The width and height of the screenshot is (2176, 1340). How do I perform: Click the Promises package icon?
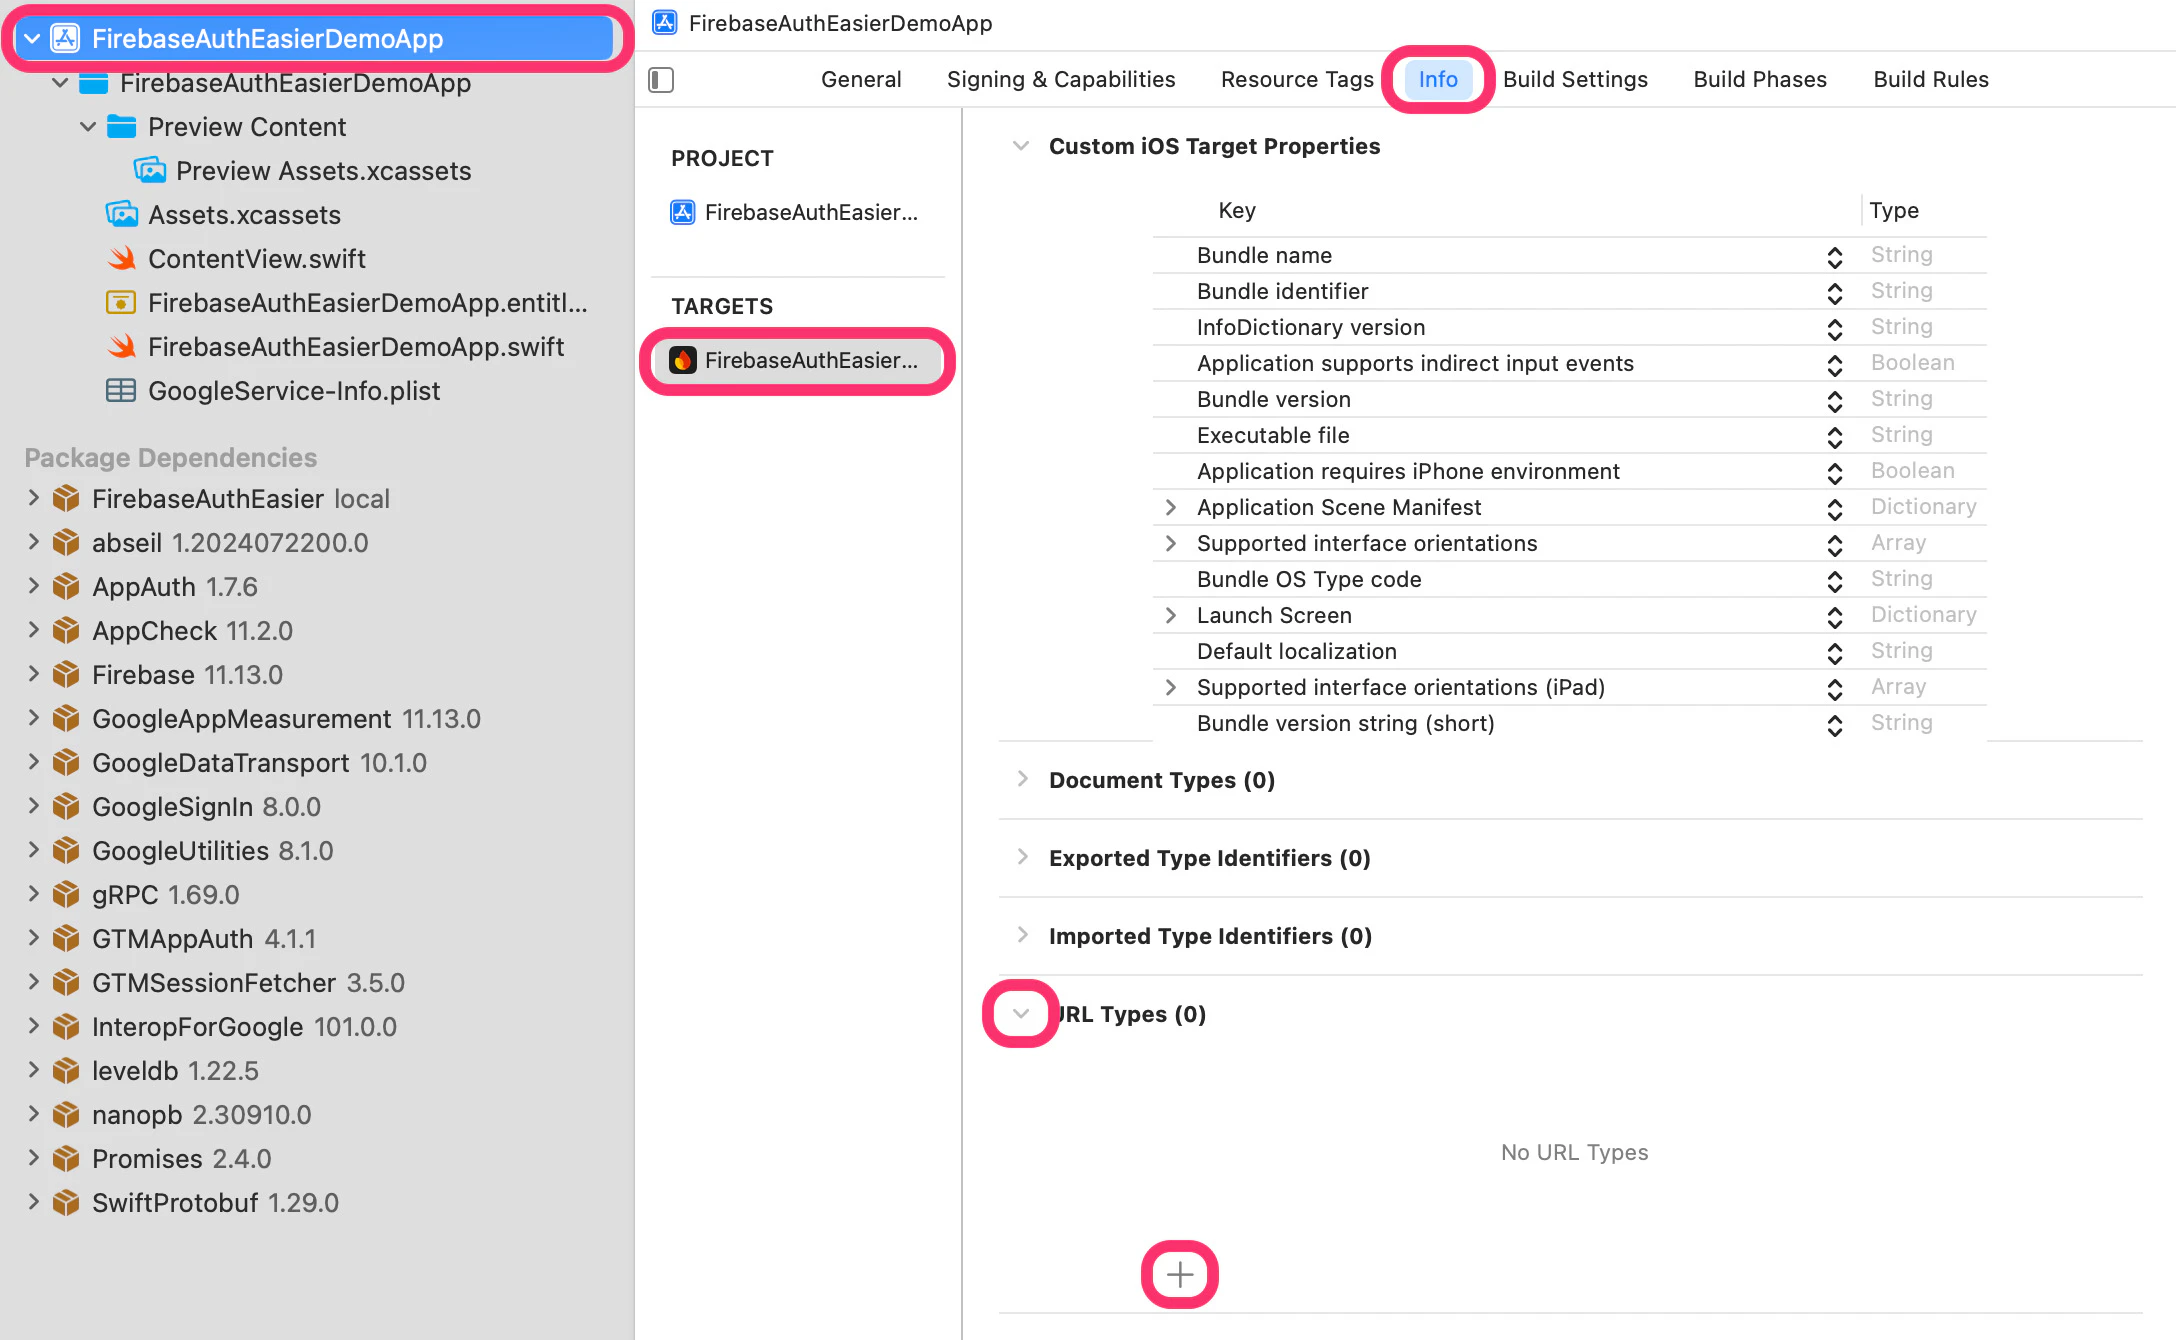pos(66,1158)
